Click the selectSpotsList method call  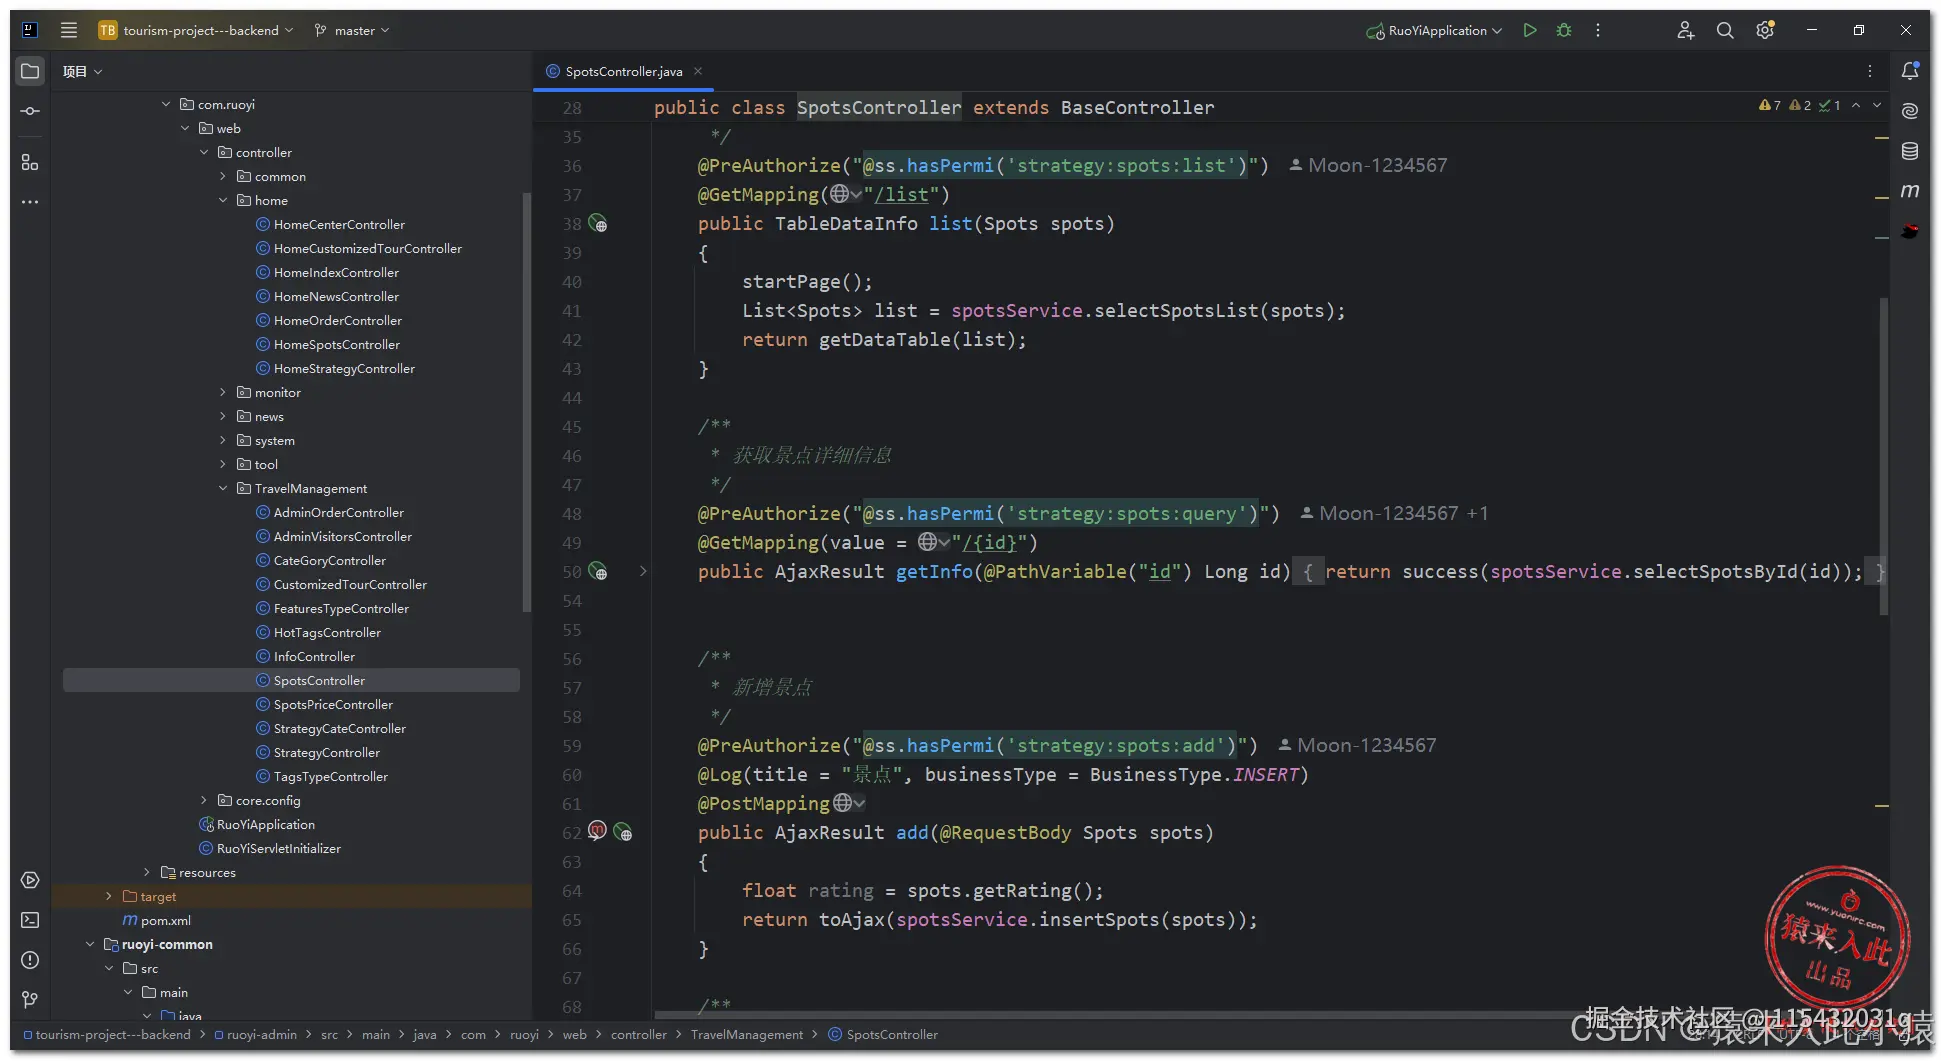(x=1176, y=311)
